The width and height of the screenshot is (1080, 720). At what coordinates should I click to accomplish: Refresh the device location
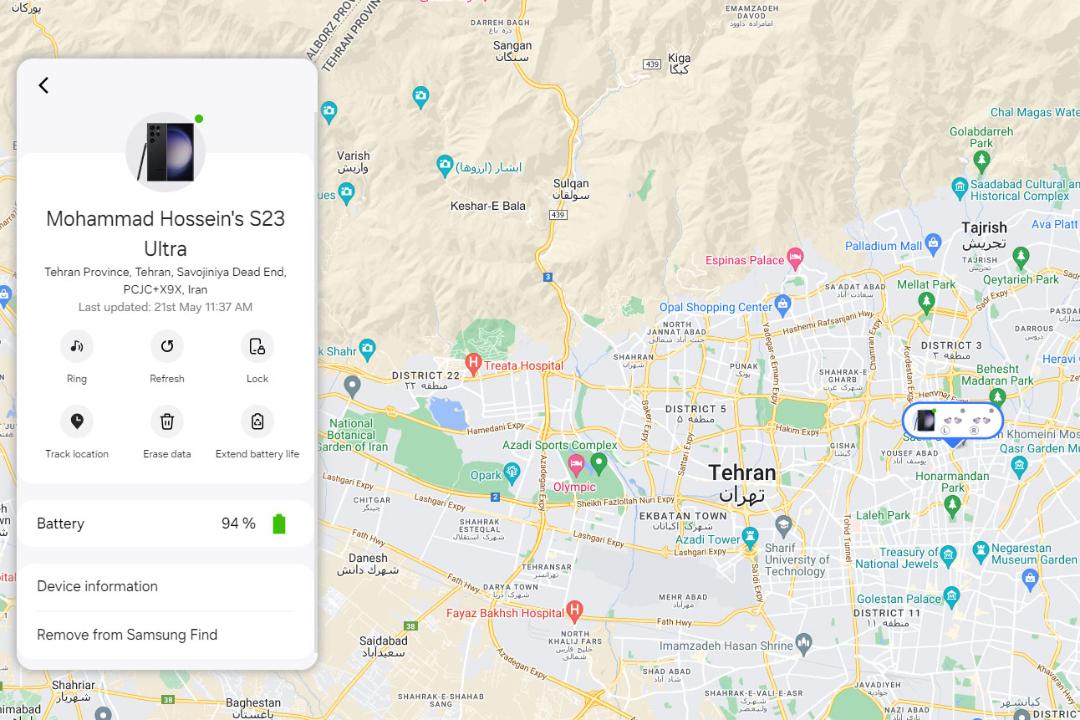(167, 346)
